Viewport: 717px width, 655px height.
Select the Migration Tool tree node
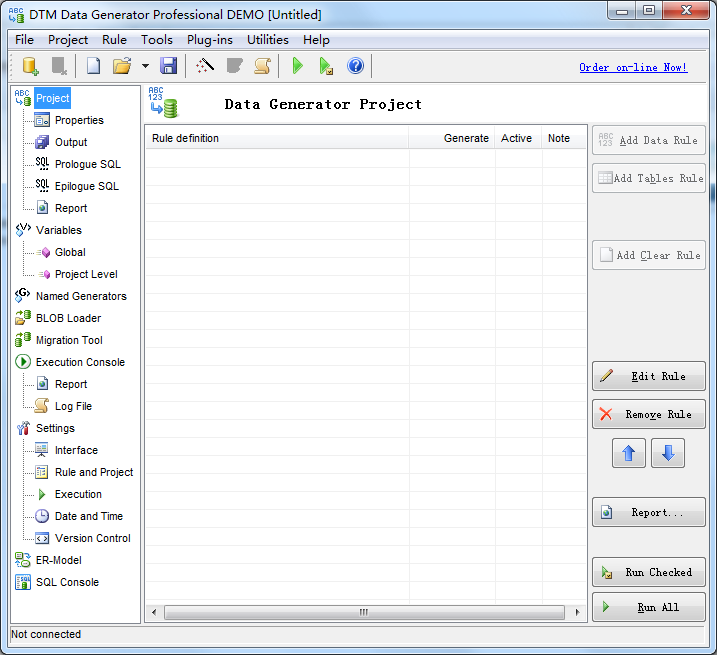point(69,340)
